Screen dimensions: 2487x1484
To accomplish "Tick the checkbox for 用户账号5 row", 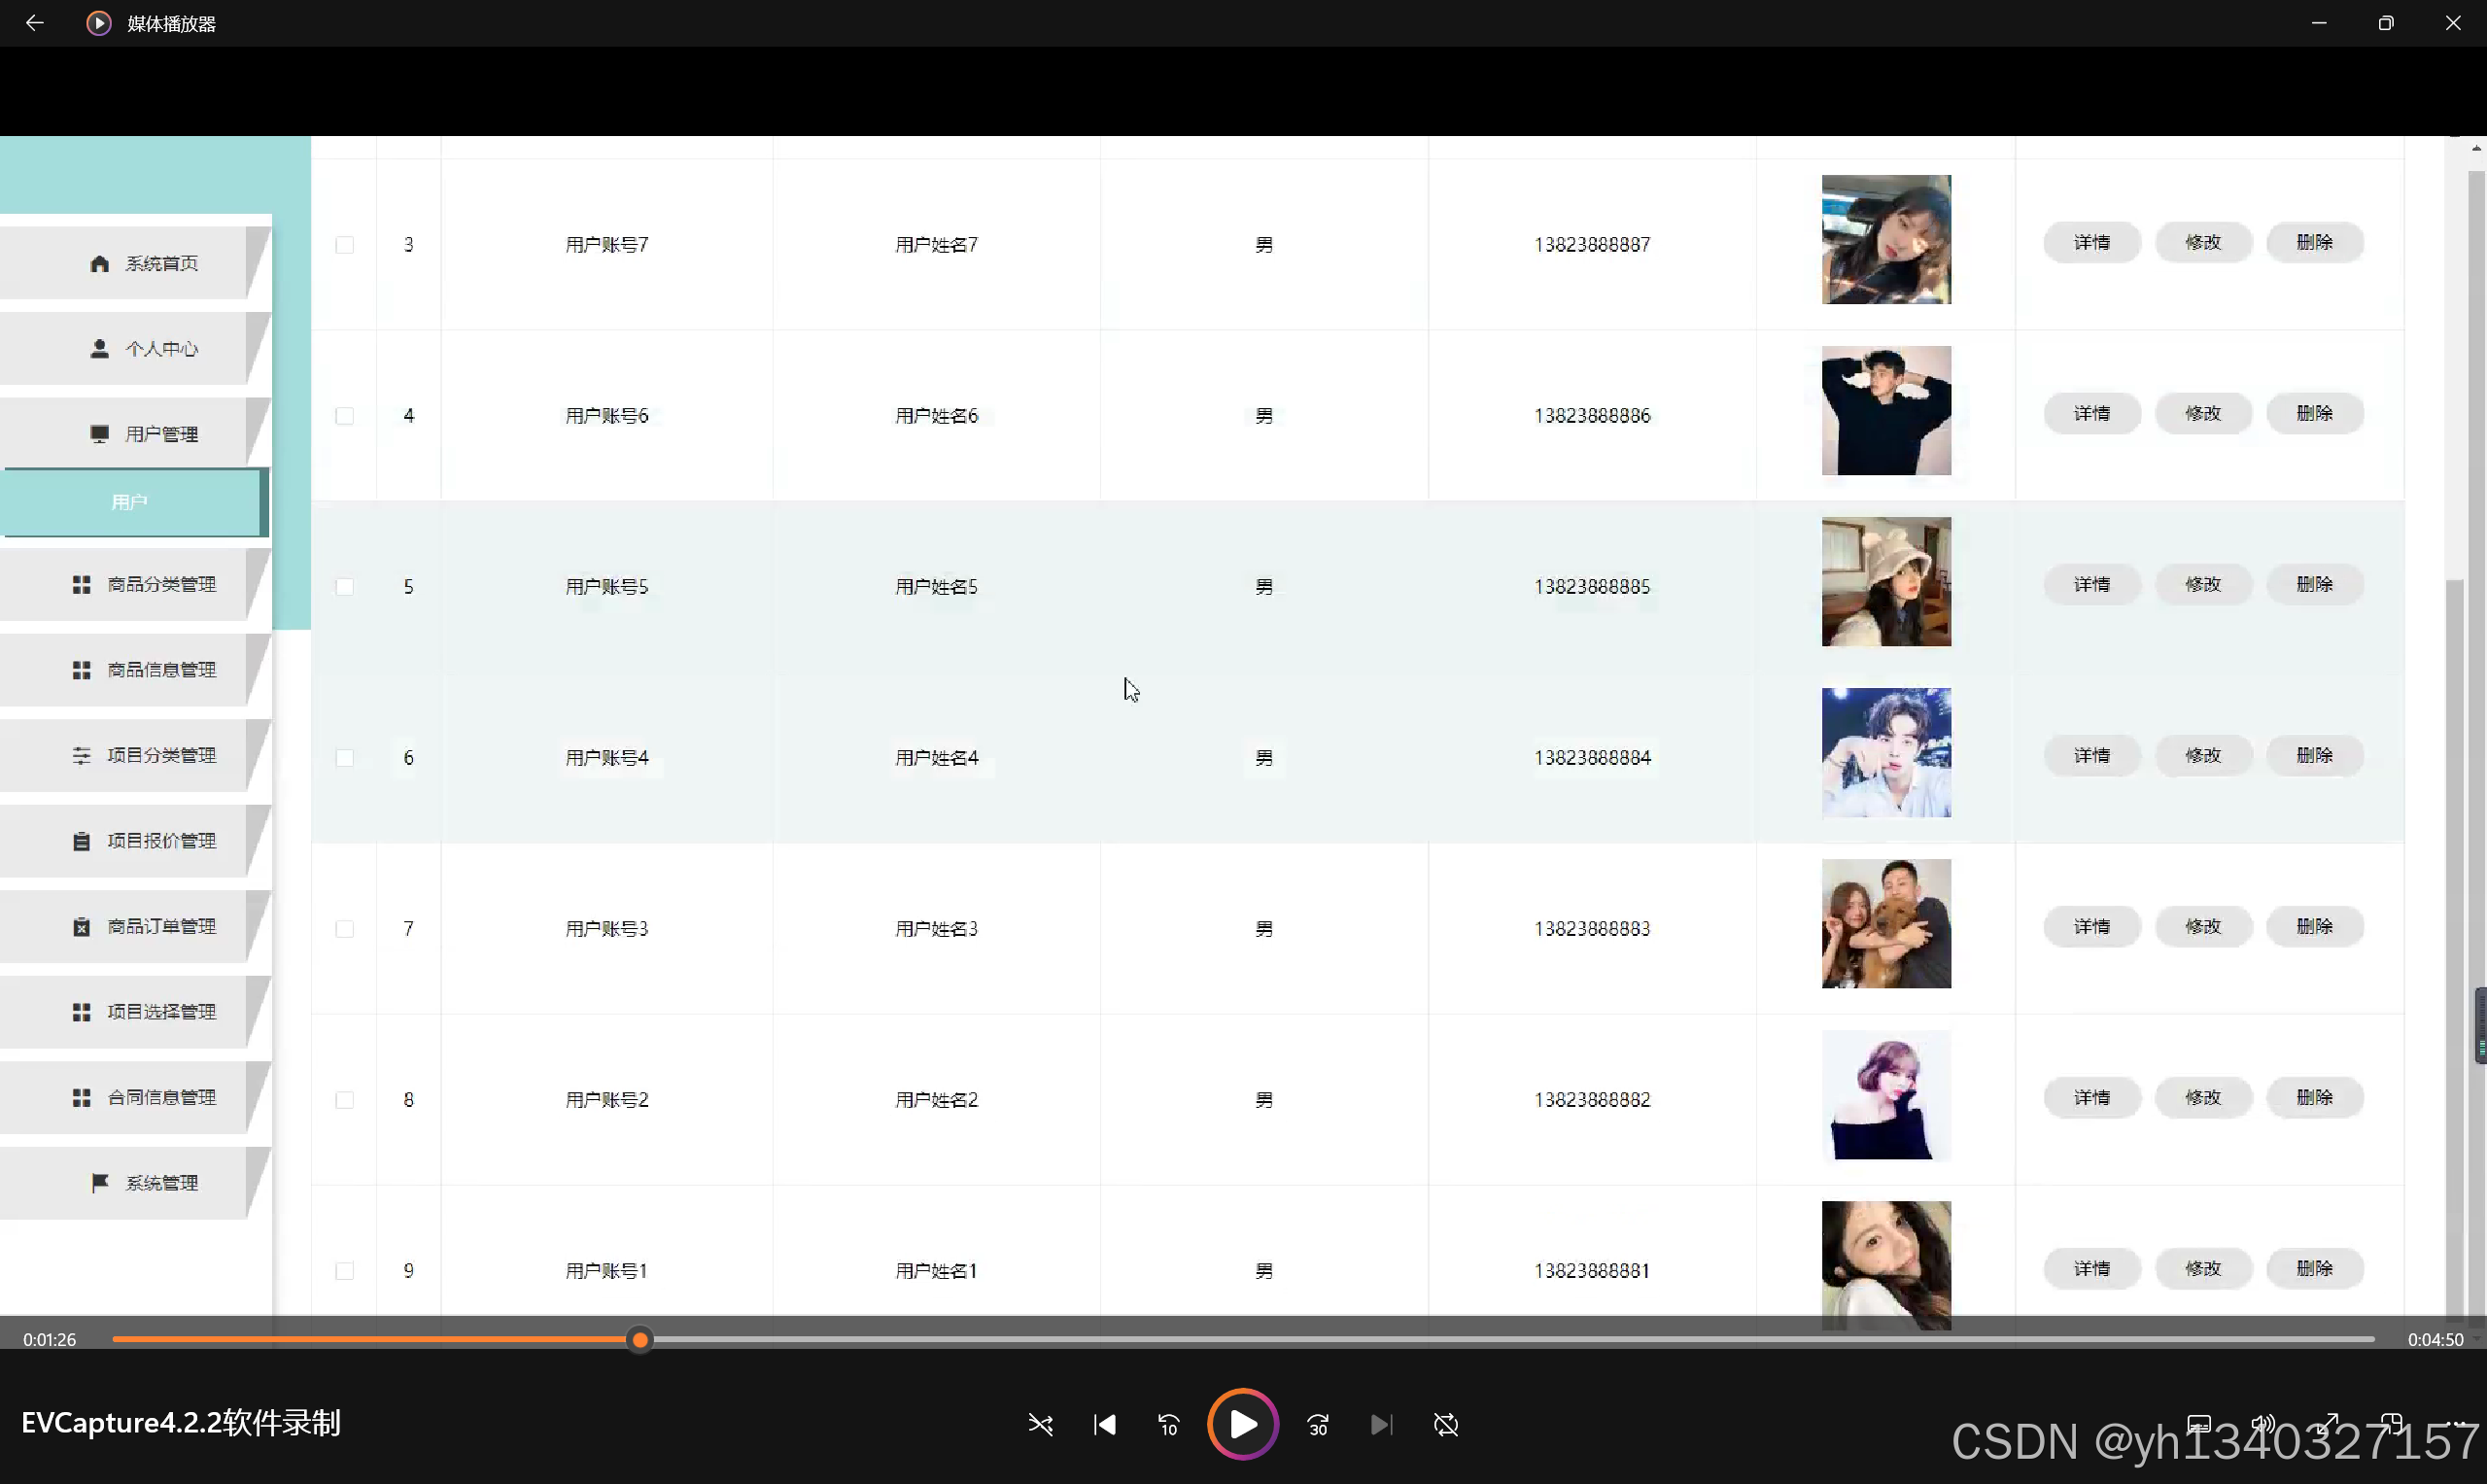I will [344, 587].
